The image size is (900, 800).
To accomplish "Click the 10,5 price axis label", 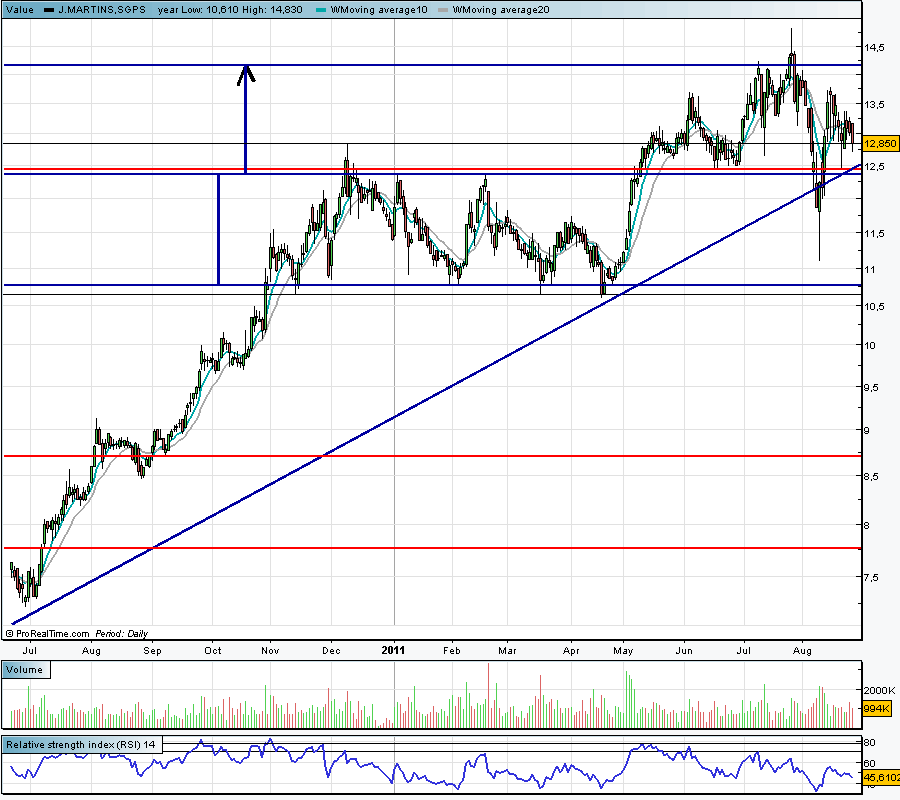I will coord(875,306).
